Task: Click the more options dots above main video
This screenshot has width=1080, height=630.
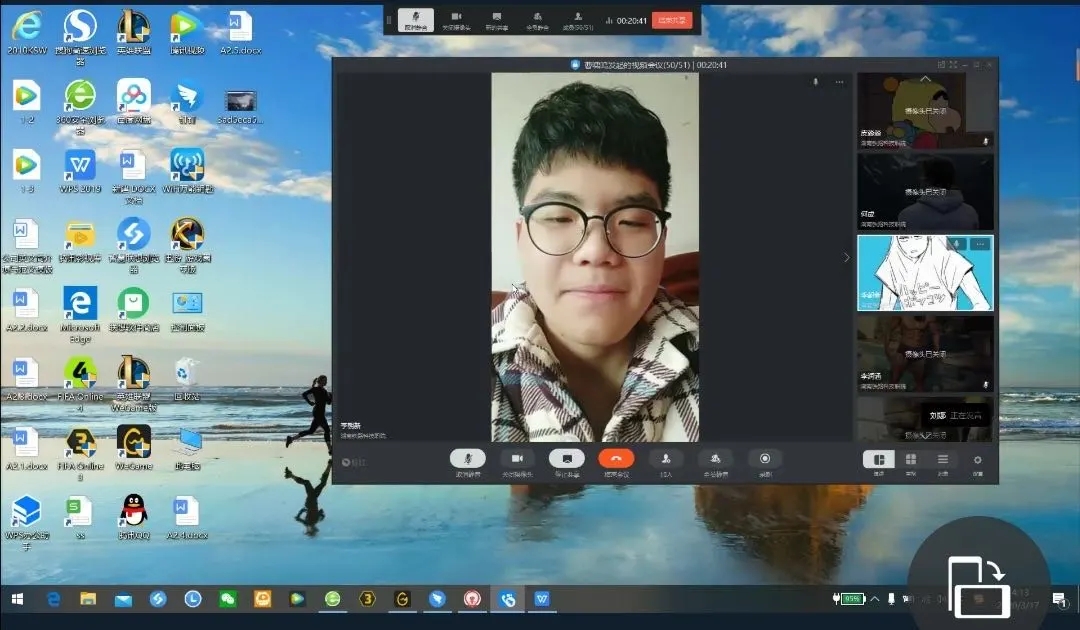Action: (x=840, y=82)
